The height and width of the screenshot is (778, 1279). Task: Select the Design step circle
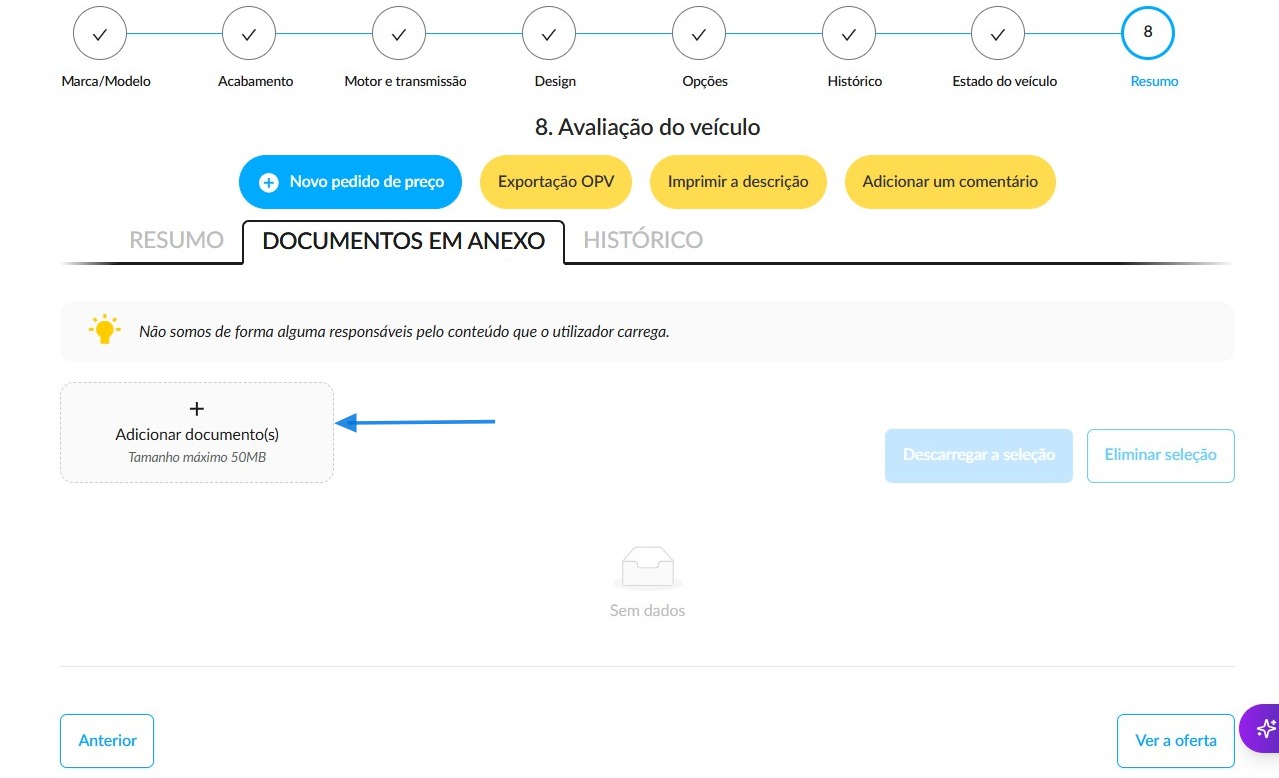click(x=549, y=33)
